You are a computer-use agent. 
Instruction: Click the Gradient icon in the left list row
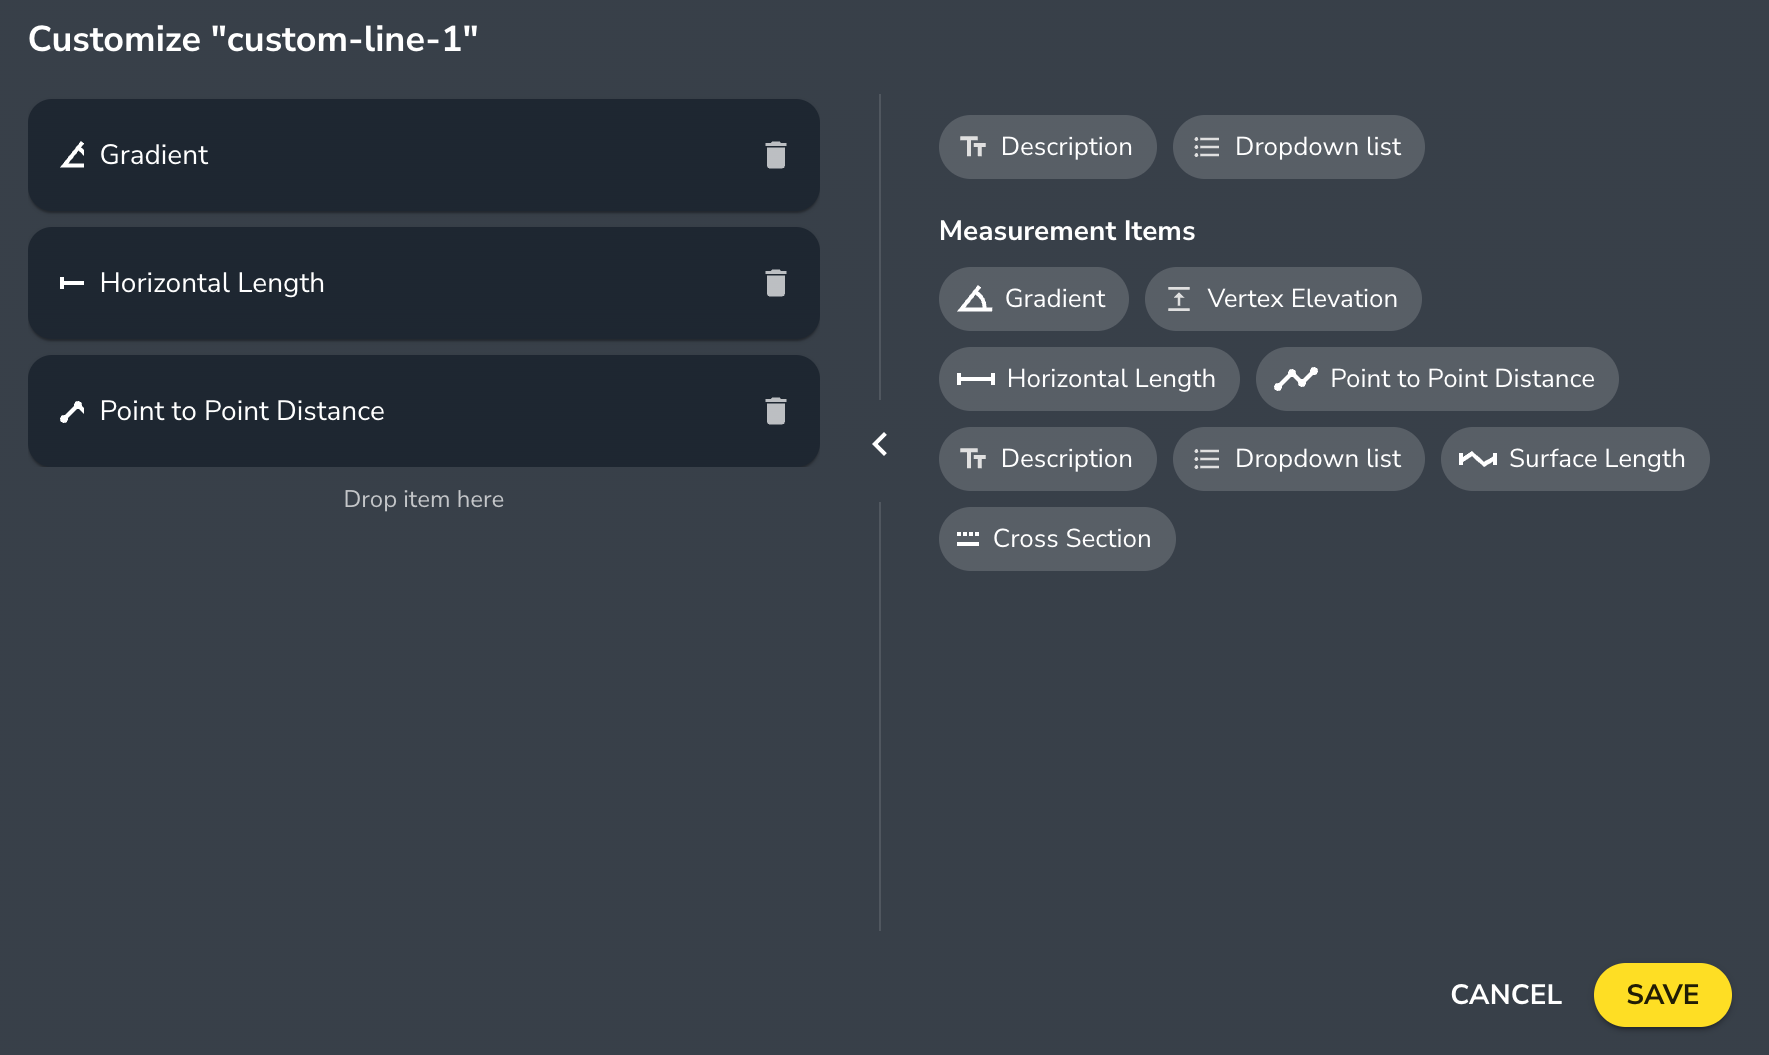tap(72, 155)
